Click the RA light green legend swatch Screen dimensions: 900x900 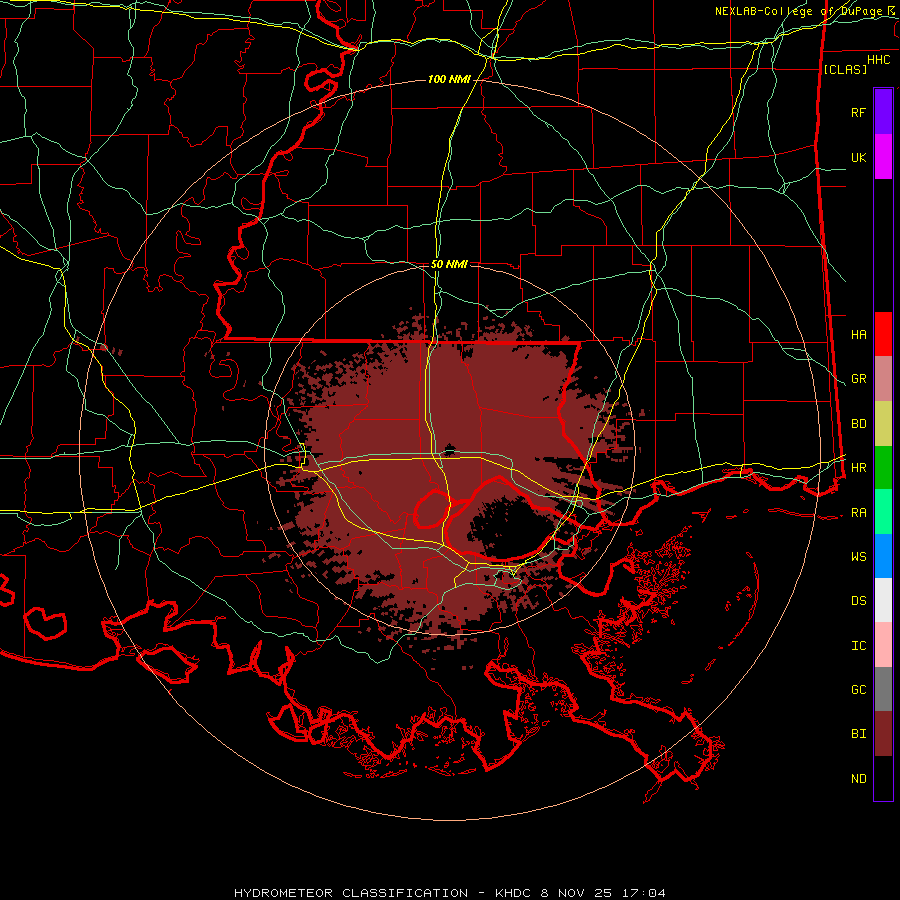point(883,512)
